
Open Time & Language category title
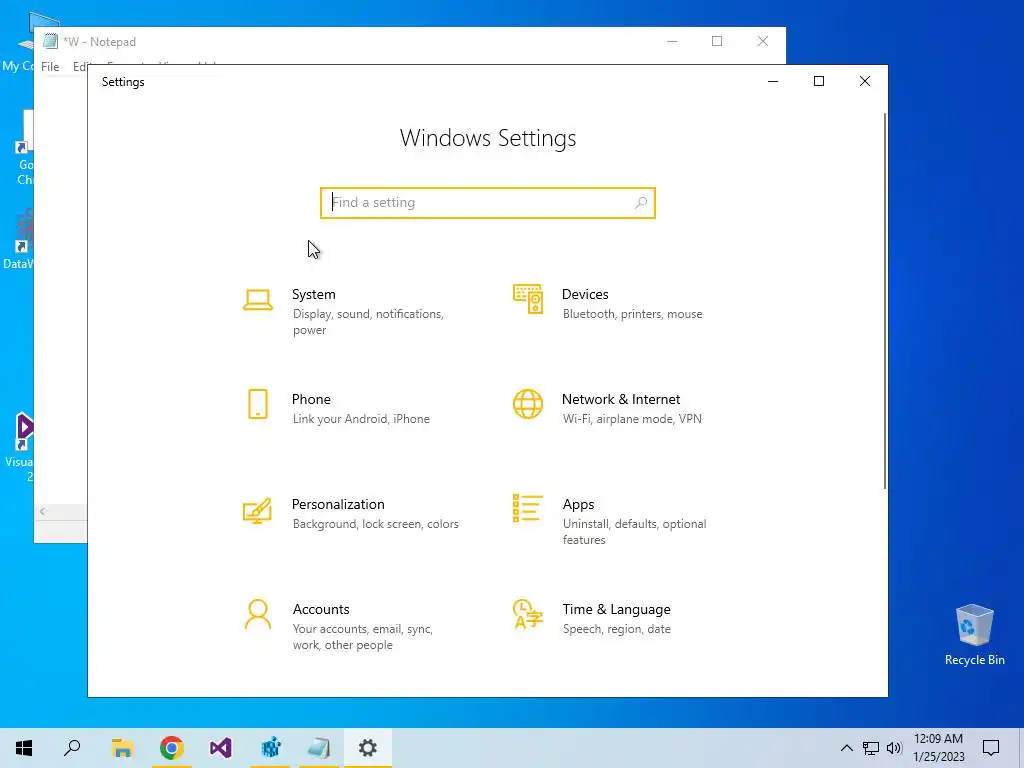coord(616,609)
